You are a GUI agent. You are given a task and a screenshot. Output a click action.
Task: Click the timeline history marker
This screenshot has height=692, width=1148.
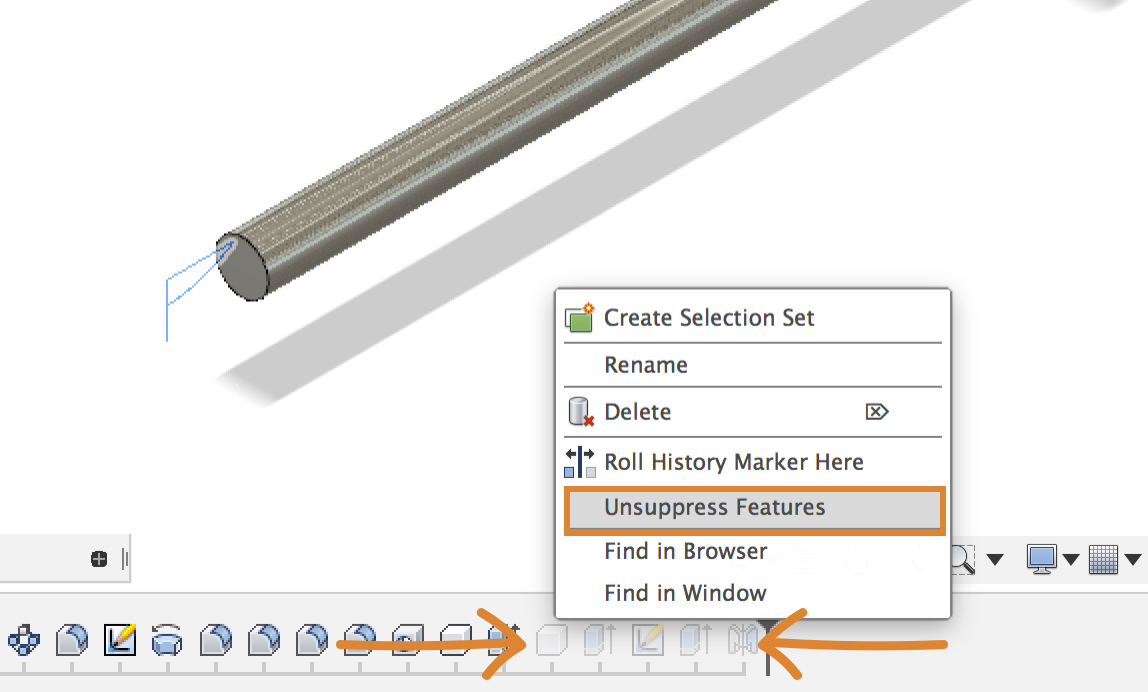coord(767,647)
